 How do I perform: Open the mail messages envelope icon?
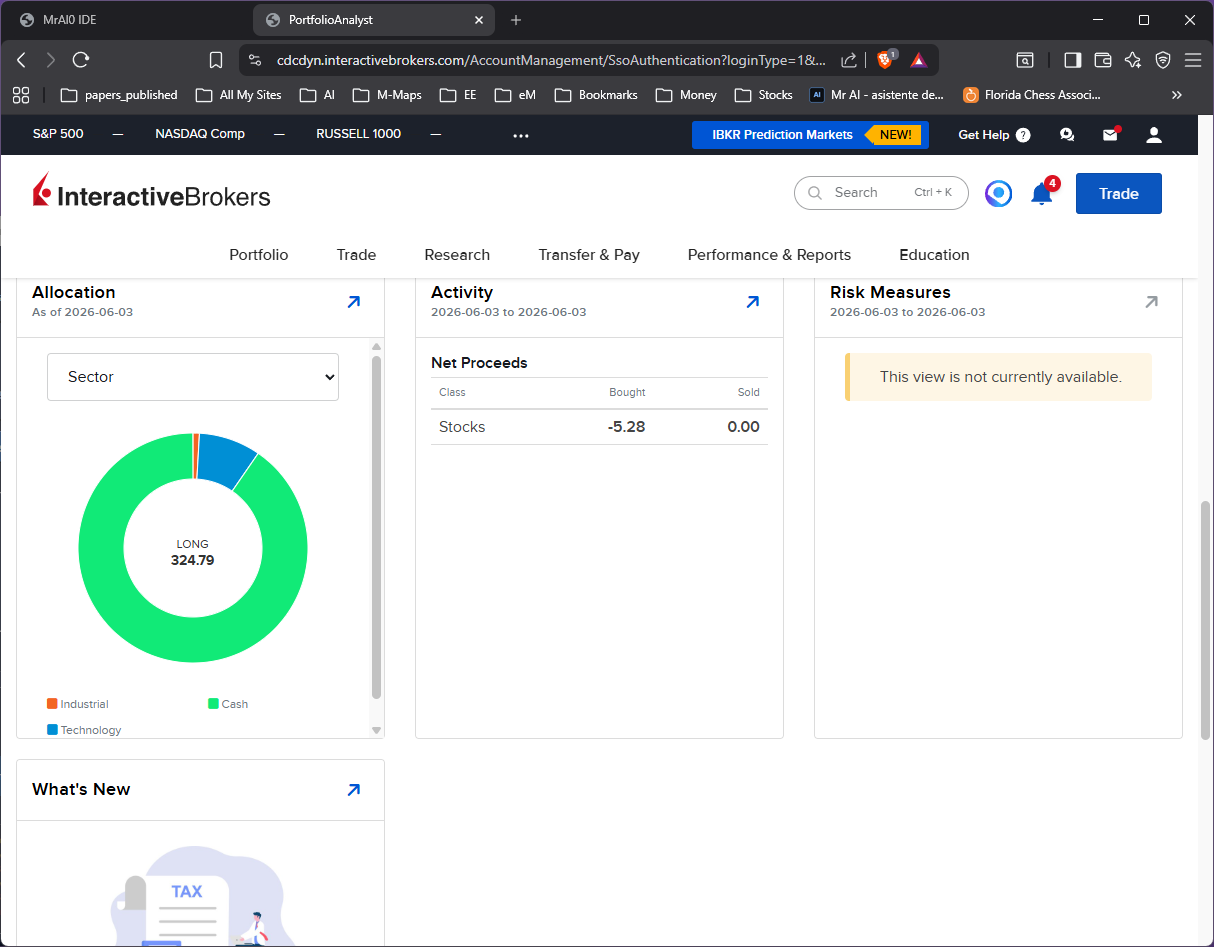click(x=1110, y=134)
